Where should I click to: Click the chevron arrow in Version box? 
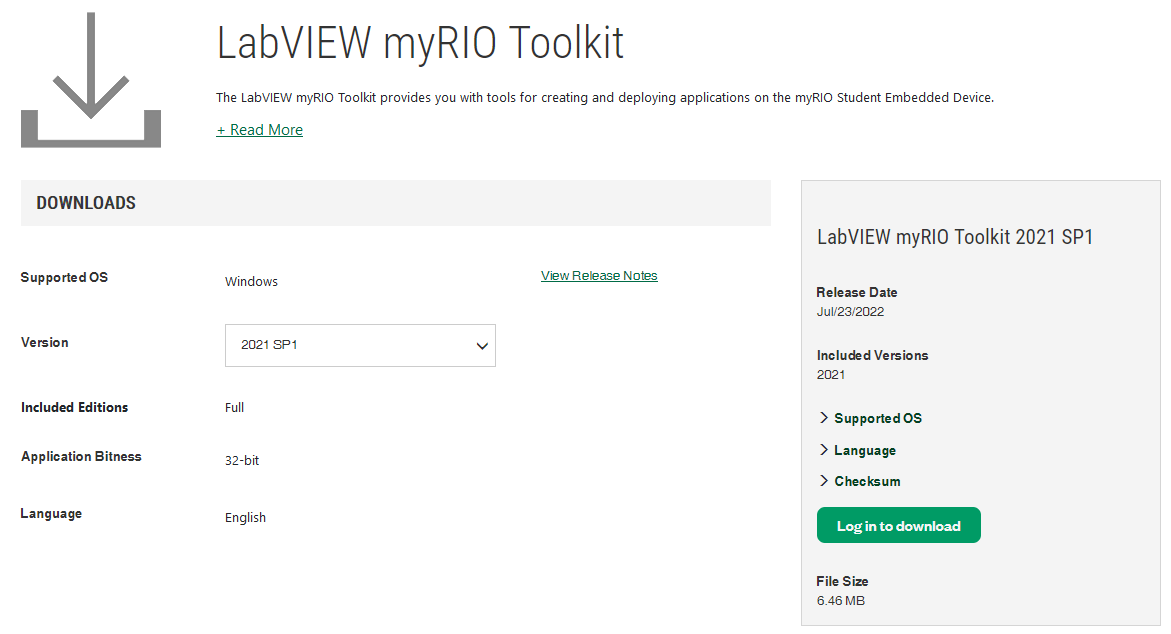point(482,346)
